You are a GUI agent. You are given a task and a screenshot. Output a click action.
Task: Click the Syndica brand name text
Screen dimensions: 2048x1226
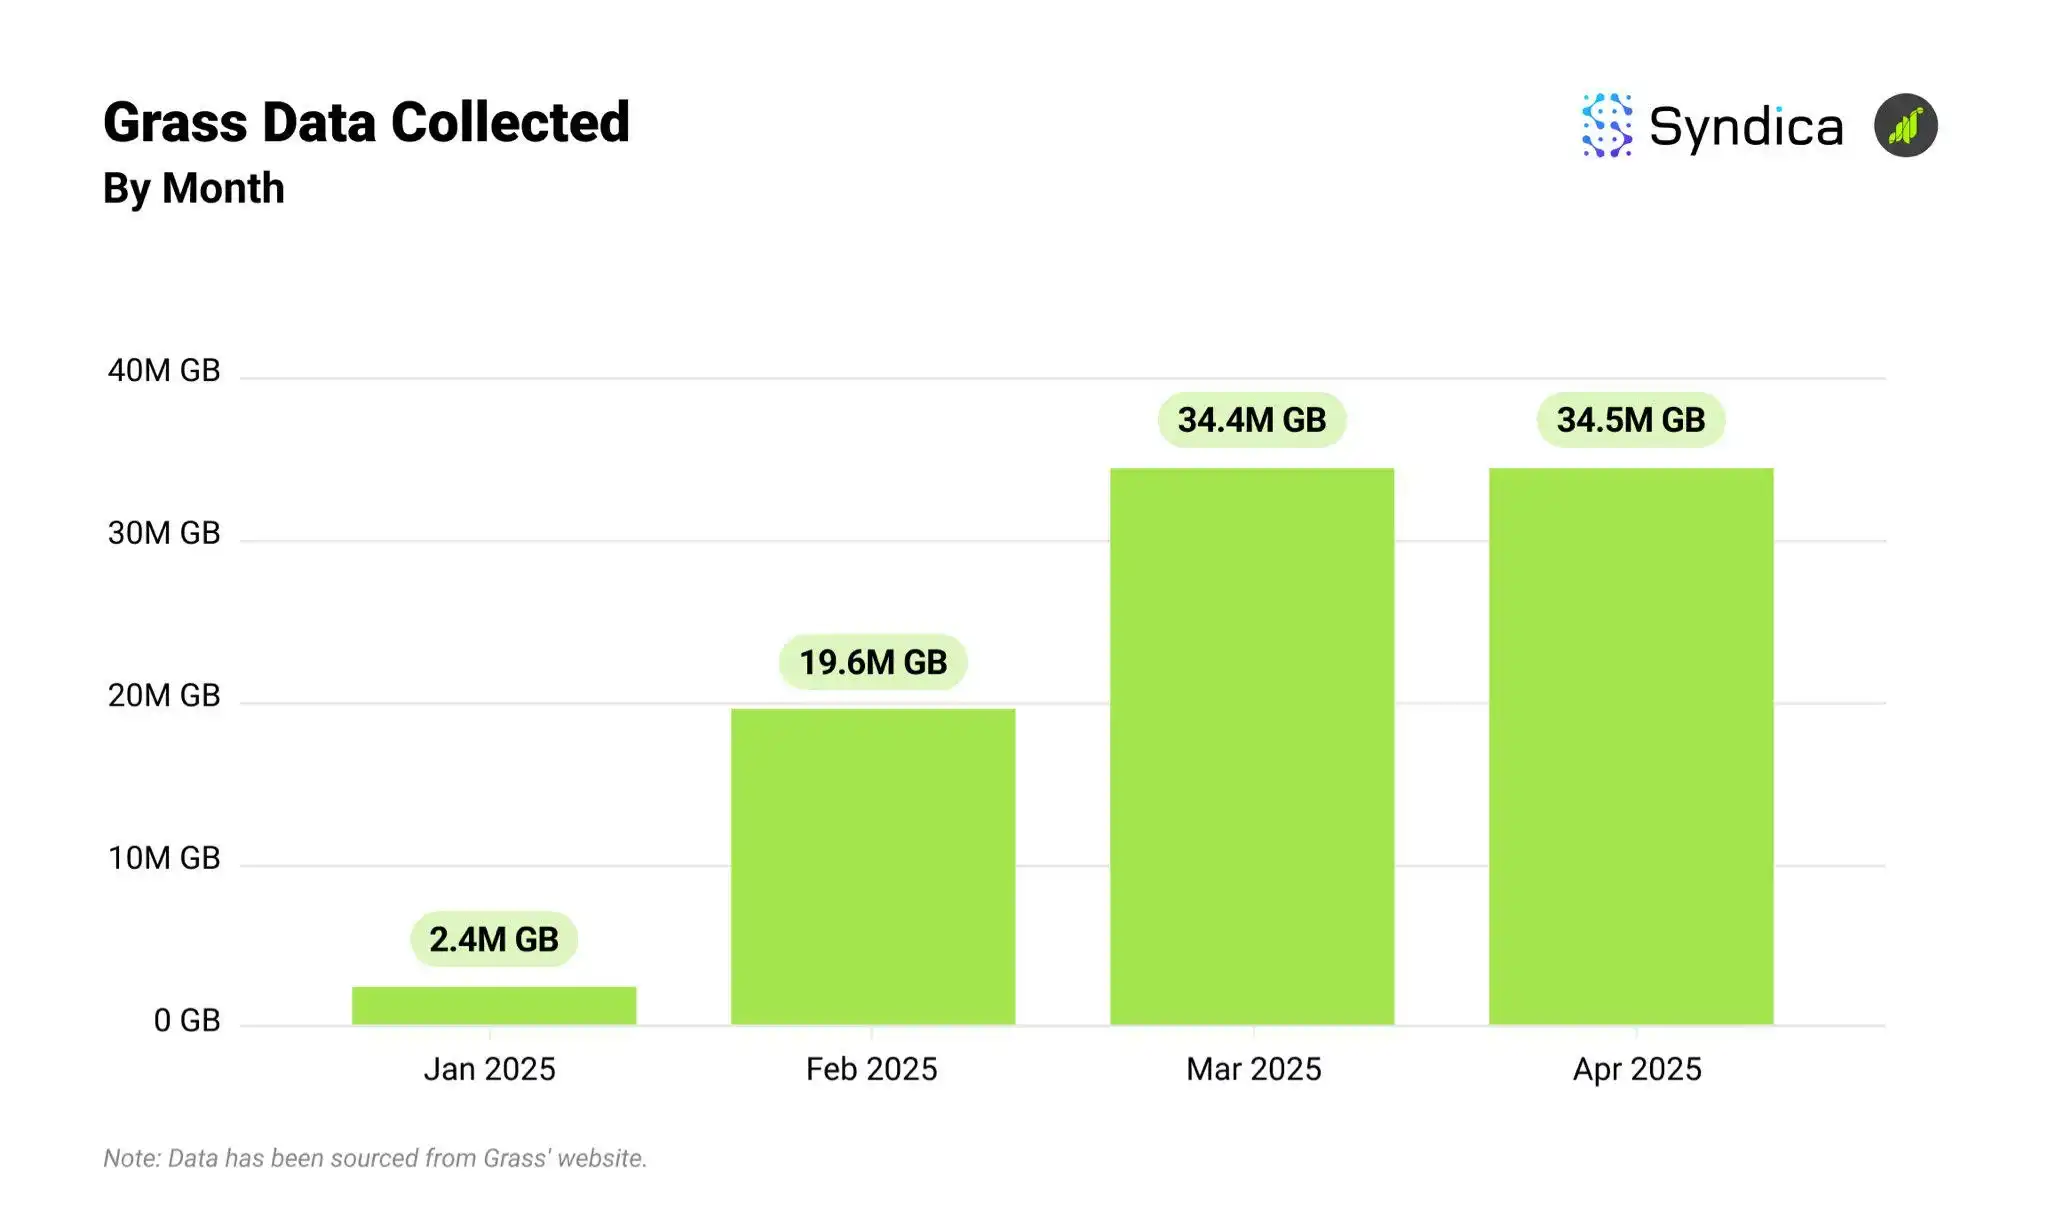click(x=1745, y=127)
